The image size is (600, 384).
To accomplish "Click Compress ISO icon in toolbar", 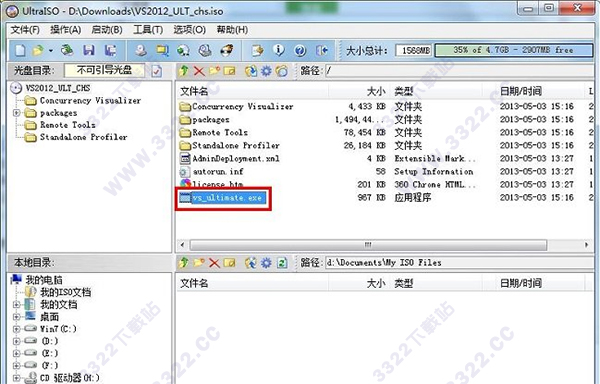I will (x=162, y=50).
